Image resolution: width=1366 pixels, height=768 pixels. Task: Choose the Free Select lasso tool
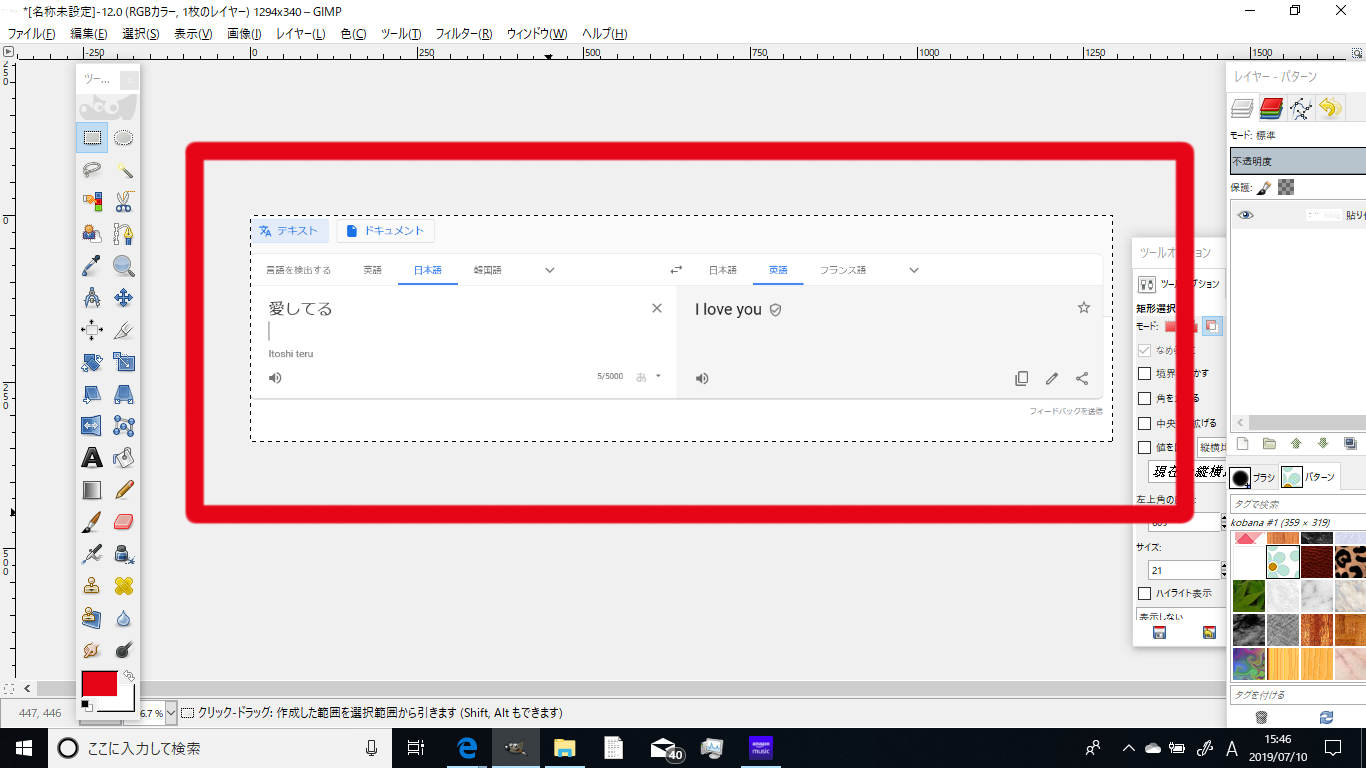[92, 170]
